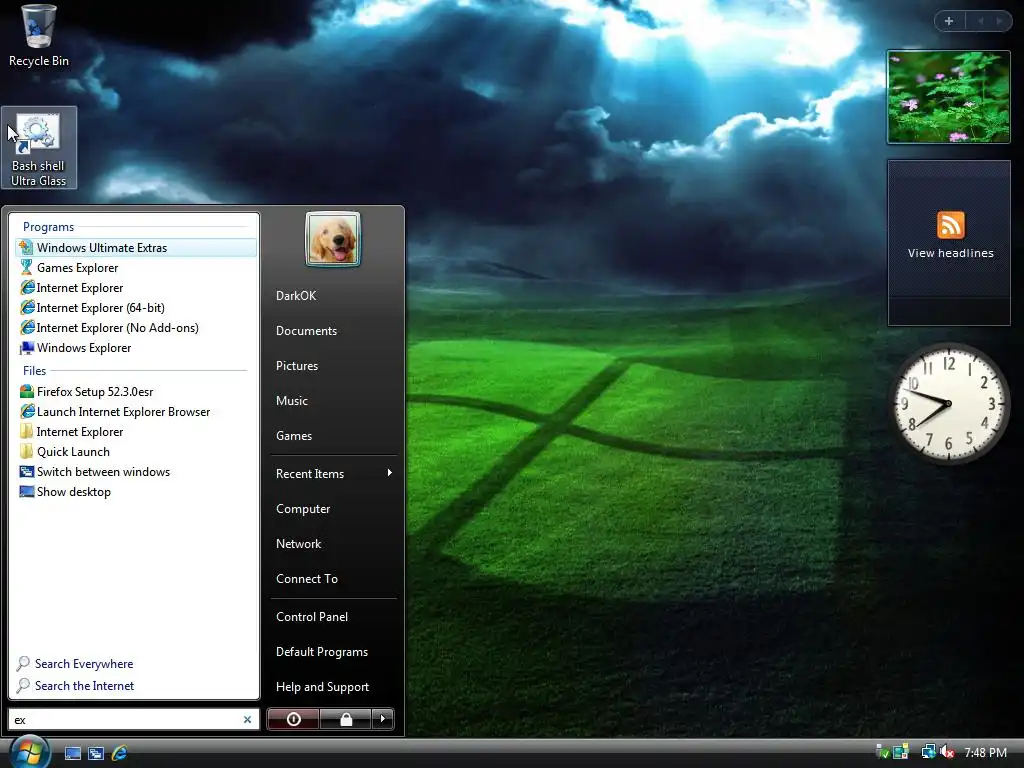
Task: Open Control Panel from the Start menu
Action: (312, 616)
